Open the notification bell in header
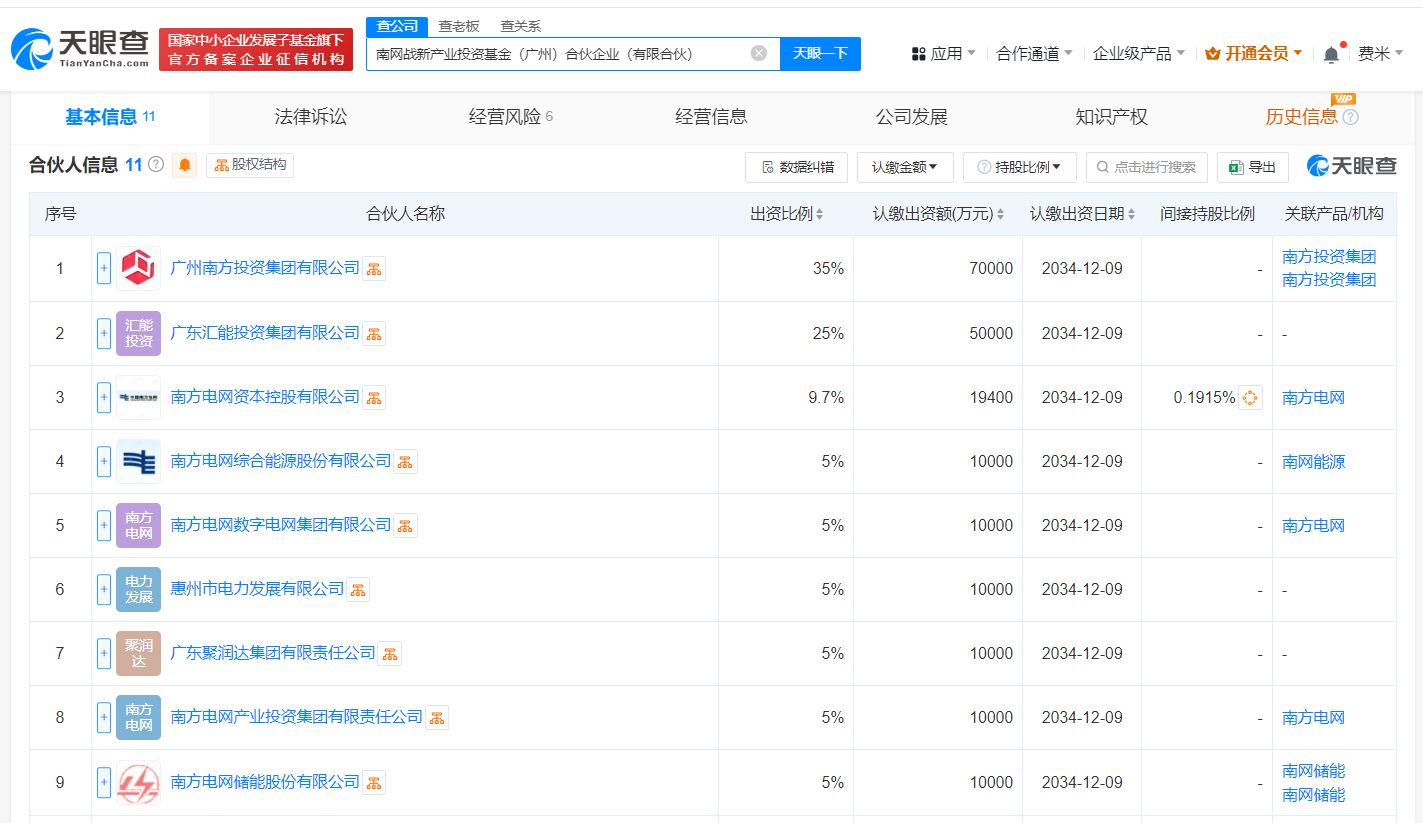This screenshot has width=1423, height=823. (x=1331, y=54)
